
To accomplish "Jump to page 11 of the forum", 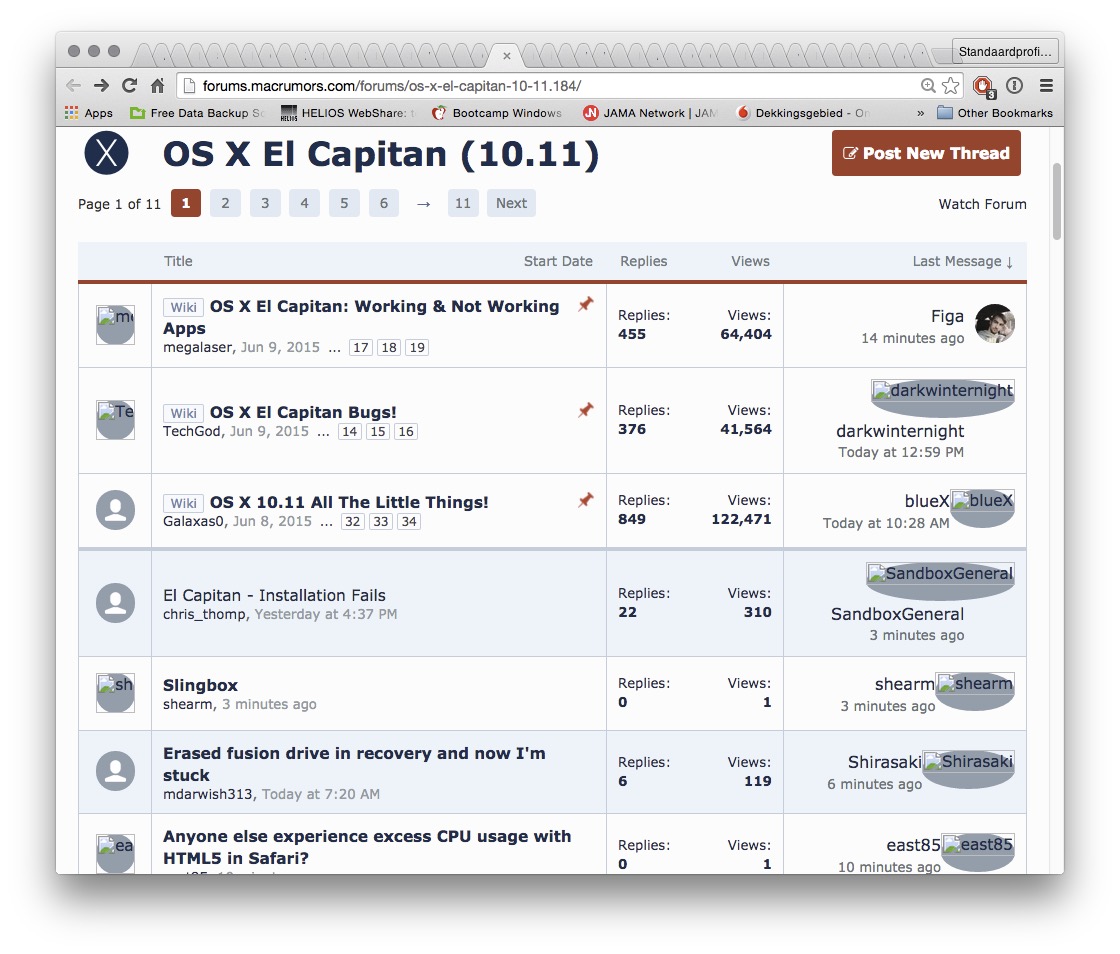I will (463, 204).
